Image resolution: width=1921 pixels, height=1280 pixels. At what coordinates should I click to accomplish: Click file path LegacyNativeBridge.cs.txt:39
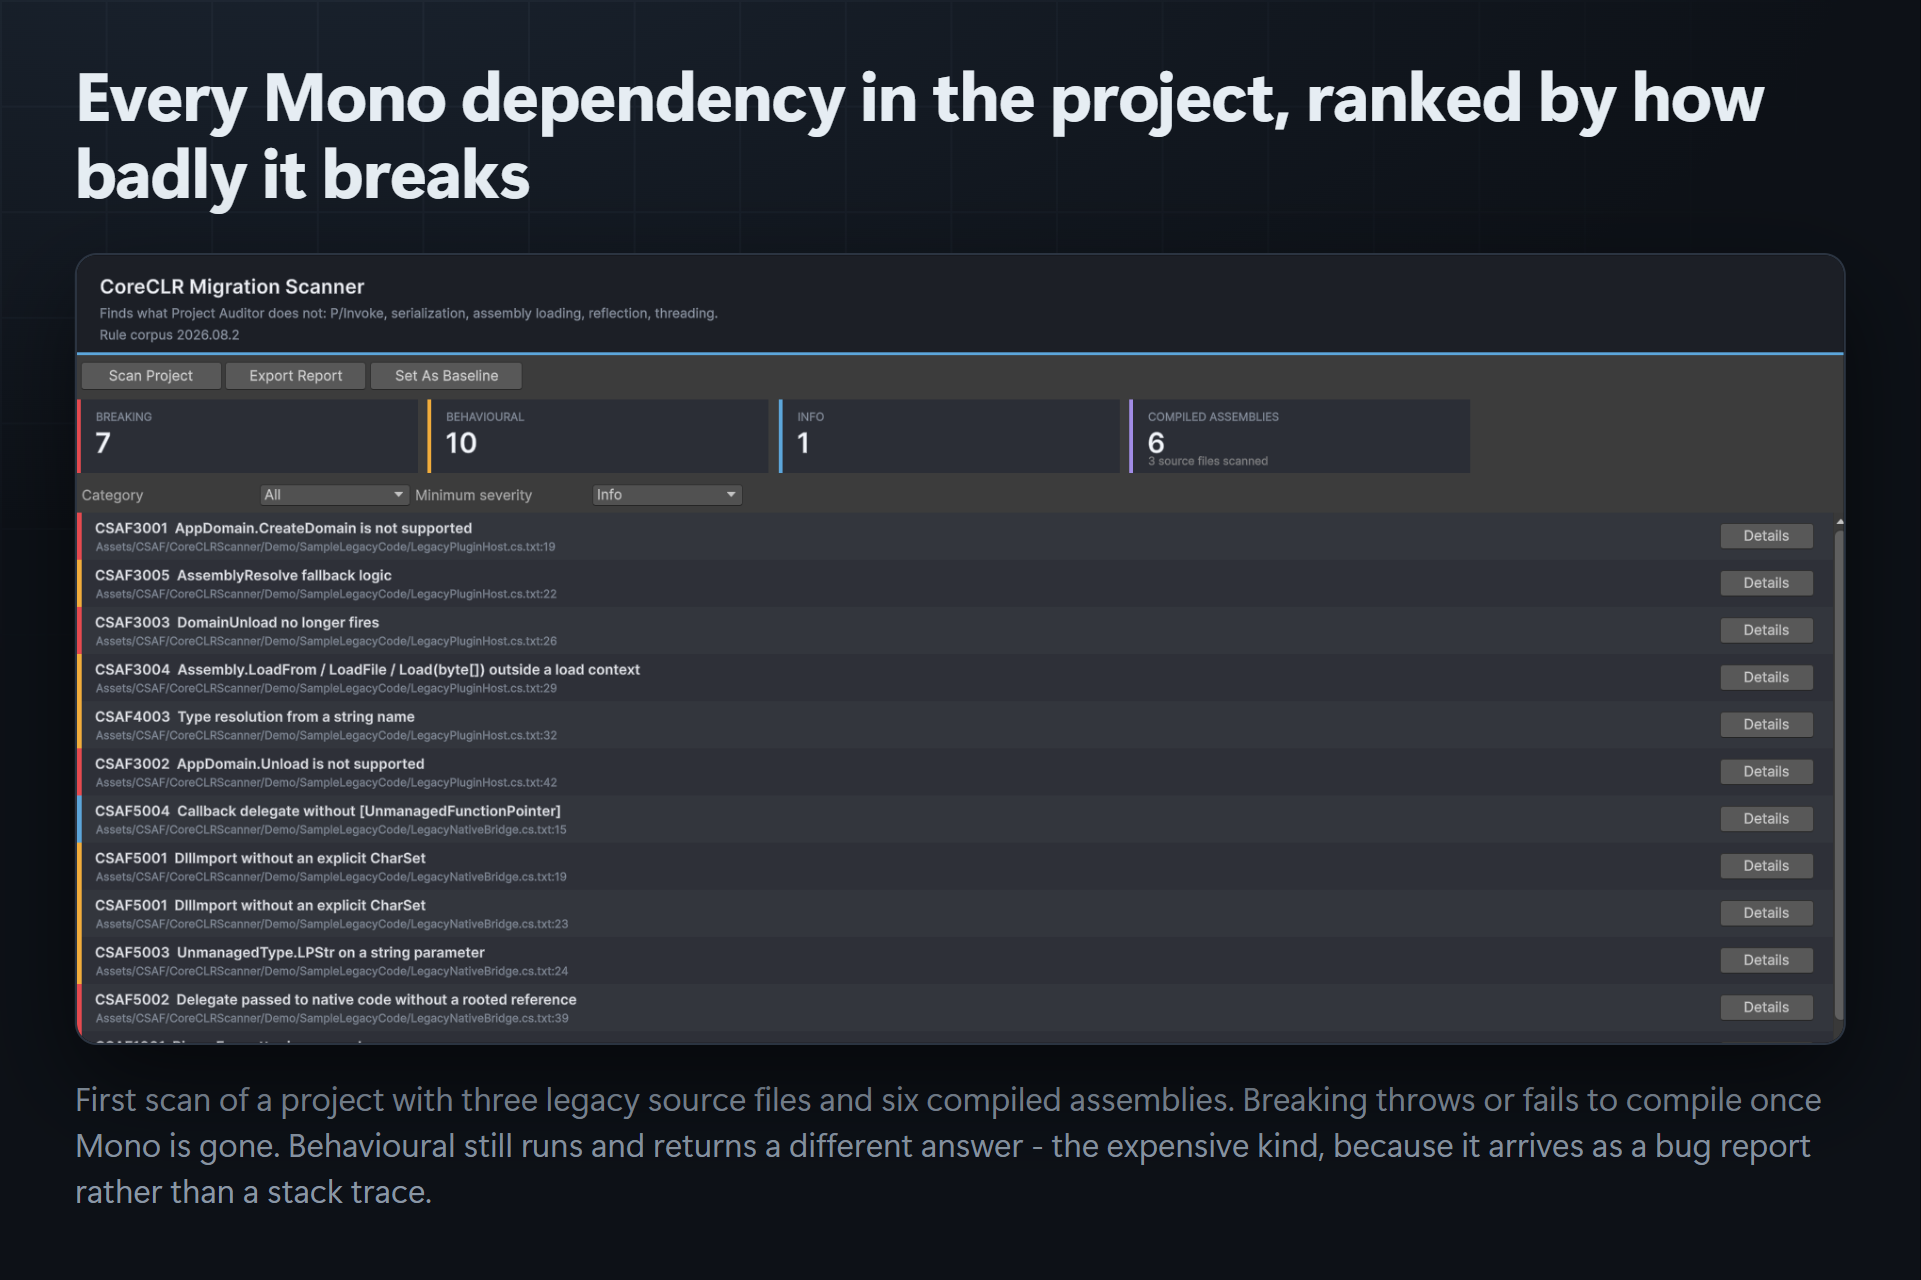click(x=332, y=1018)
